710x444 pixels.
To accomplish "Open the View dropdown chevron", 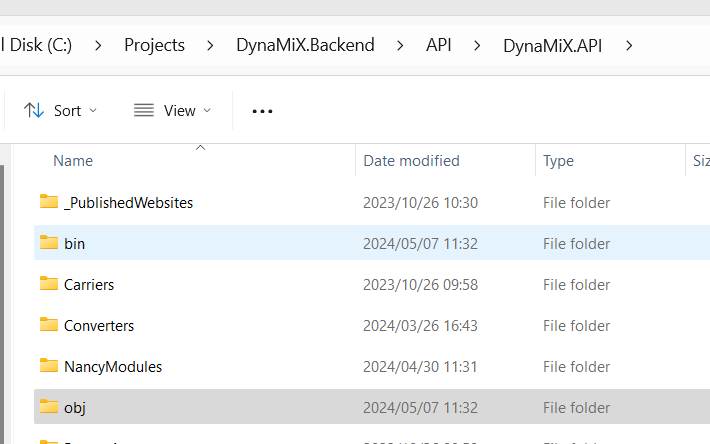I will (208, 110).
